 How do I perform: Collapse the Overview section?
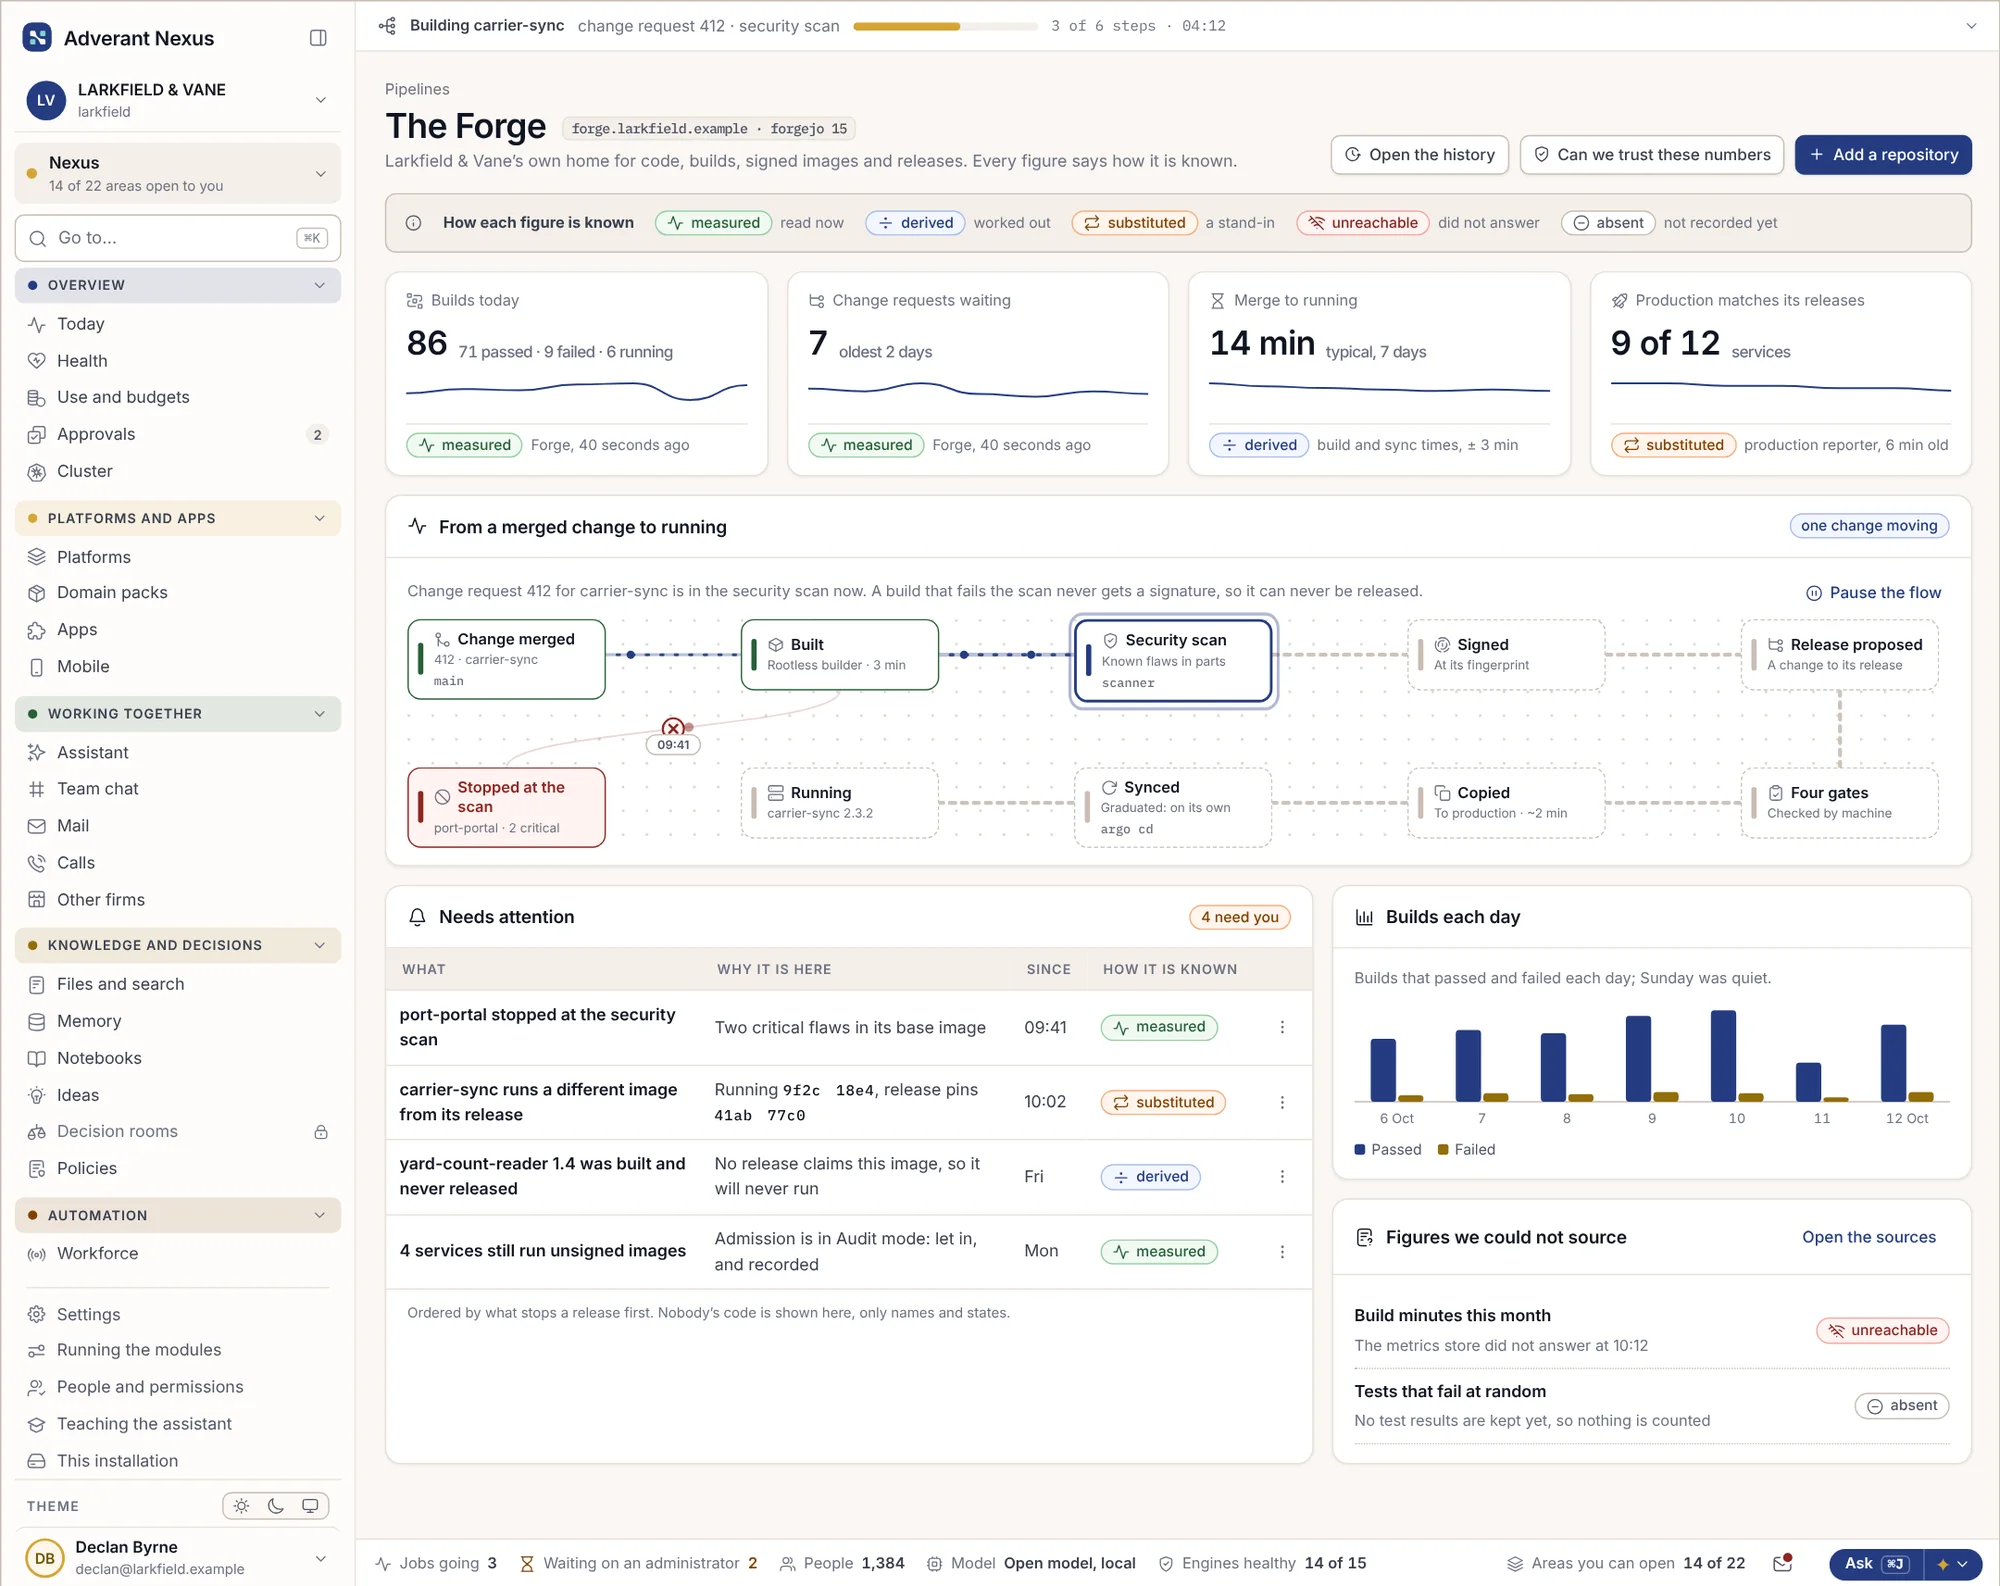320,285
